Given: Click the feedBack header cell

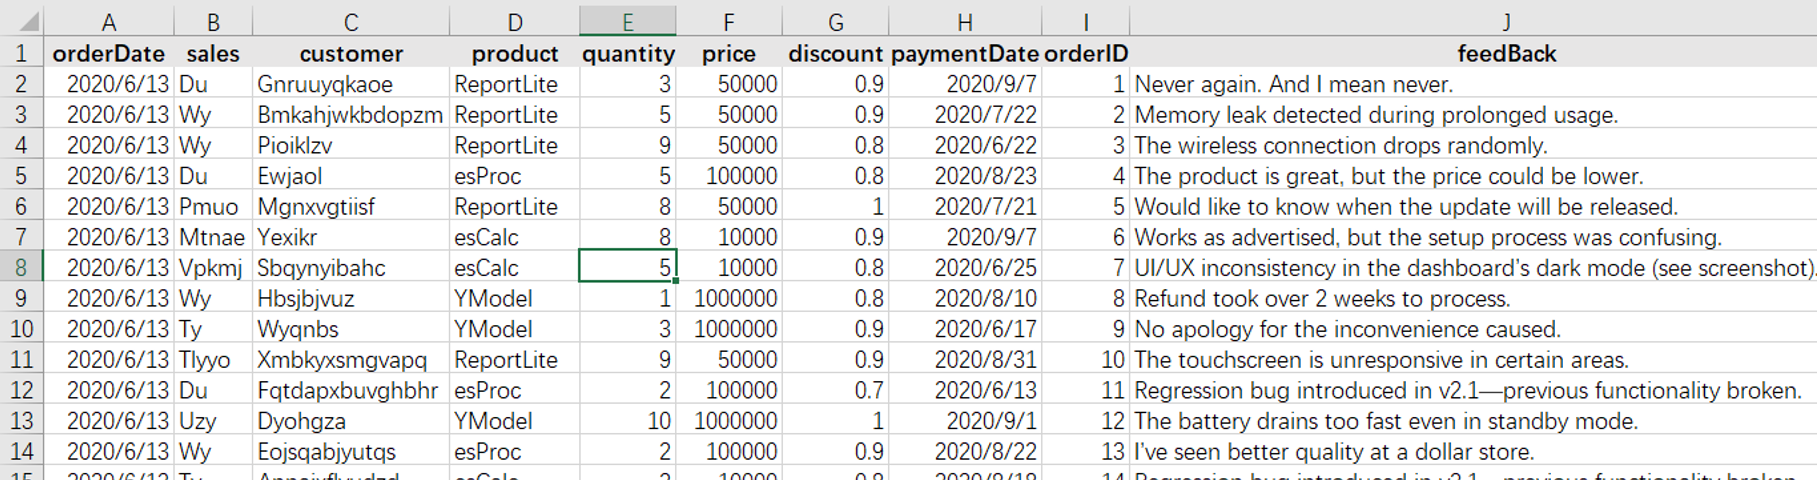Looking at the screenshot, I should click(1505, 54).
